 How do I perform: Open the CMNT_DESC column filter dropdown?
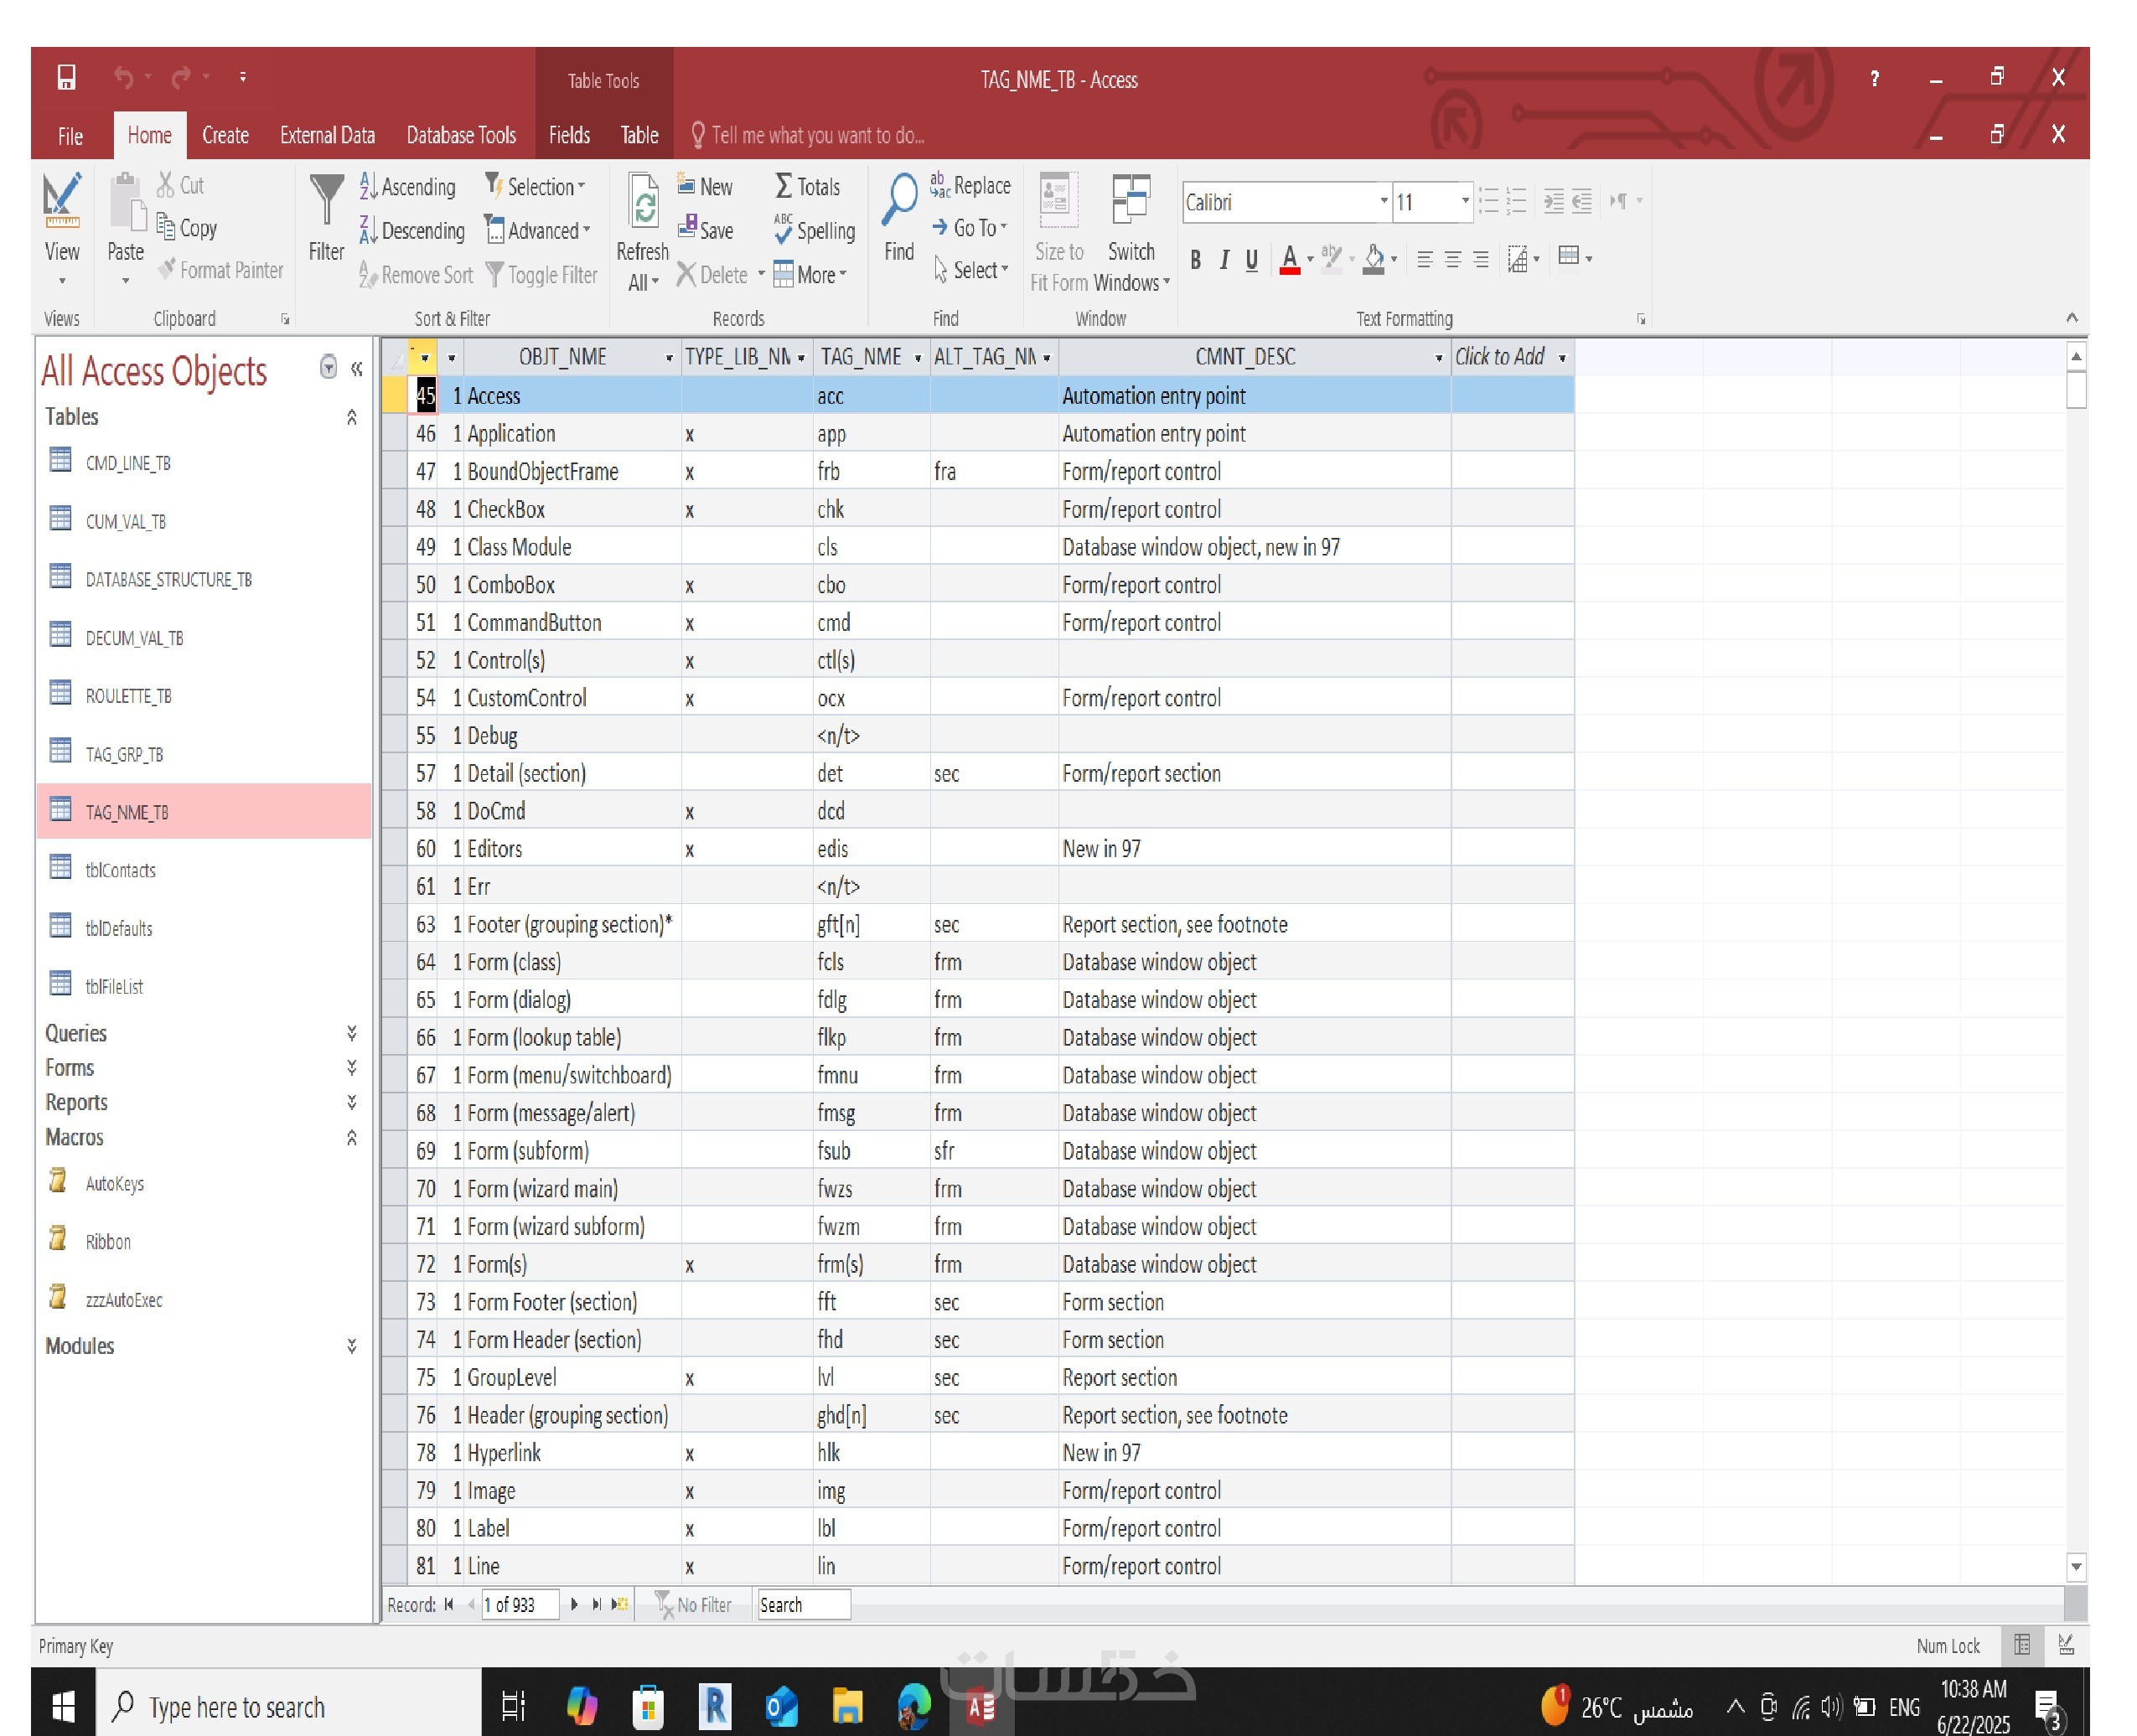1438,358
